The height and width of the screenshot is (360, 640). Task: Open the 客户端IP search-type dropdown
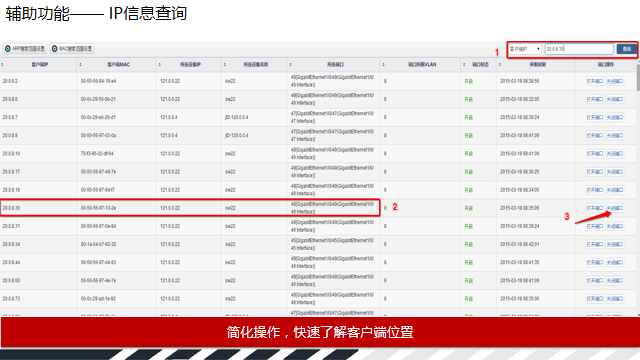point(525,49)
